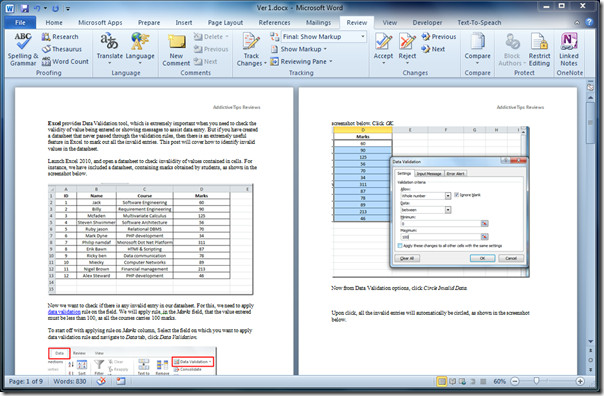Expand the Compare dropdown arrow
Image resolution: width=604 pixels, height=396 pixels.
pos(477,63)
